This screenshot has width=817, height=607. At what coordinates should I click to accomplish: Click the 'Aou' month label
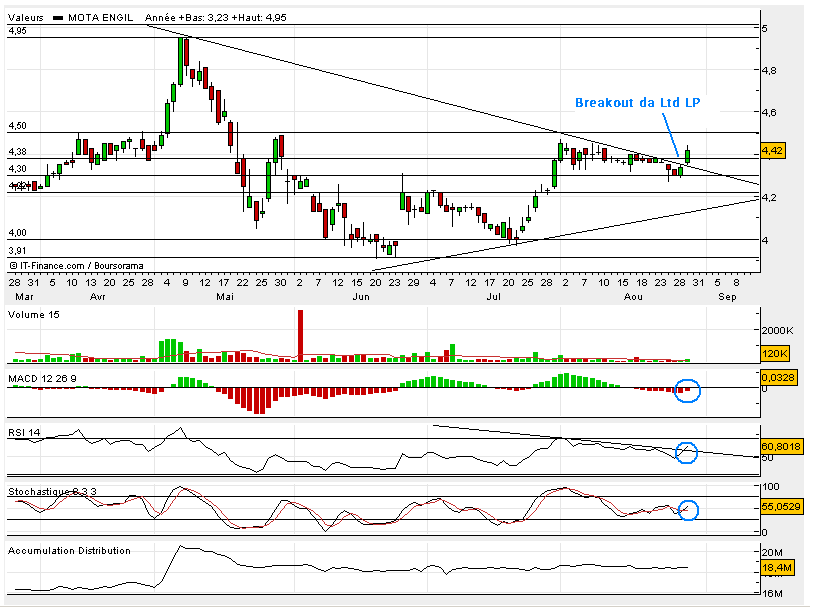coord(633,296)
